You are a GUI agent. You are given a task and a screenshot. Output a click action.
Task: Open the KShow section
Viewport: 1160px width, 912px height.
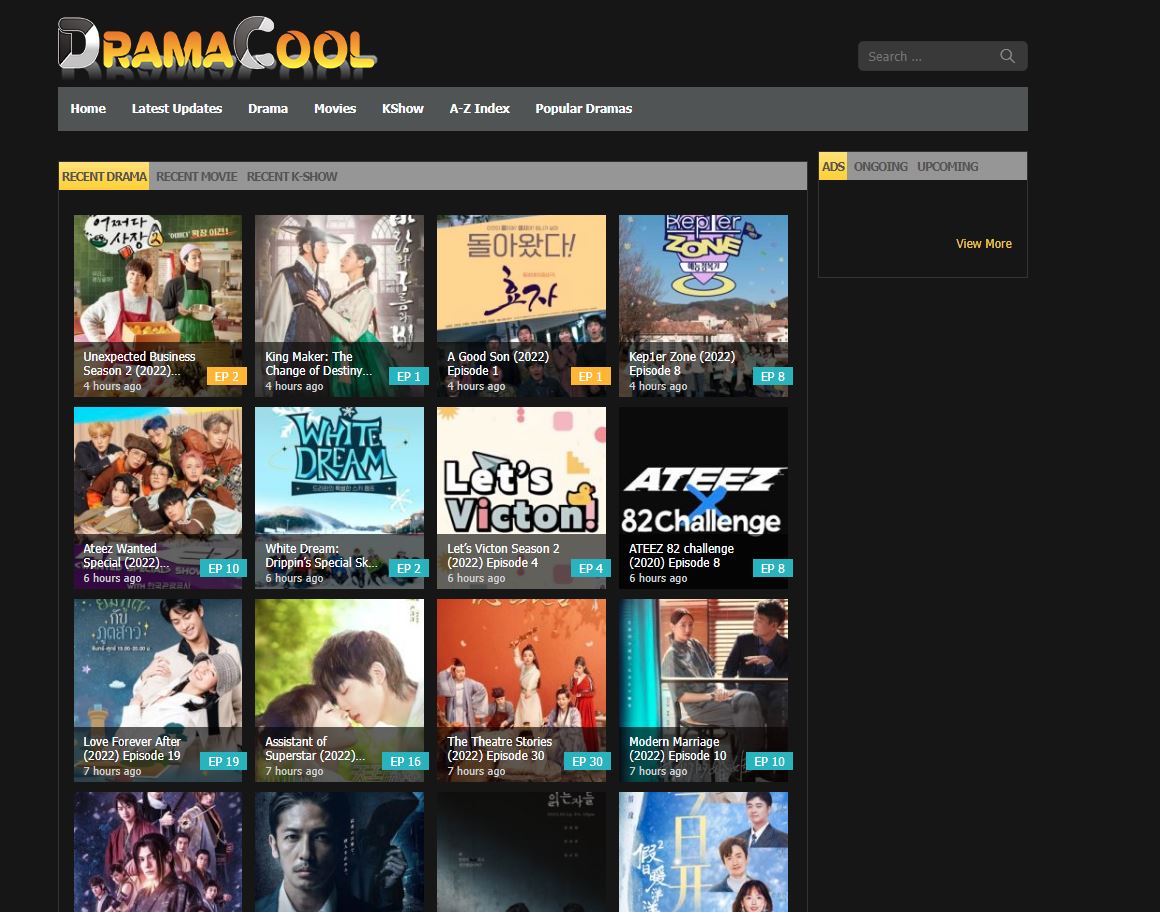[x=402, y=109]
